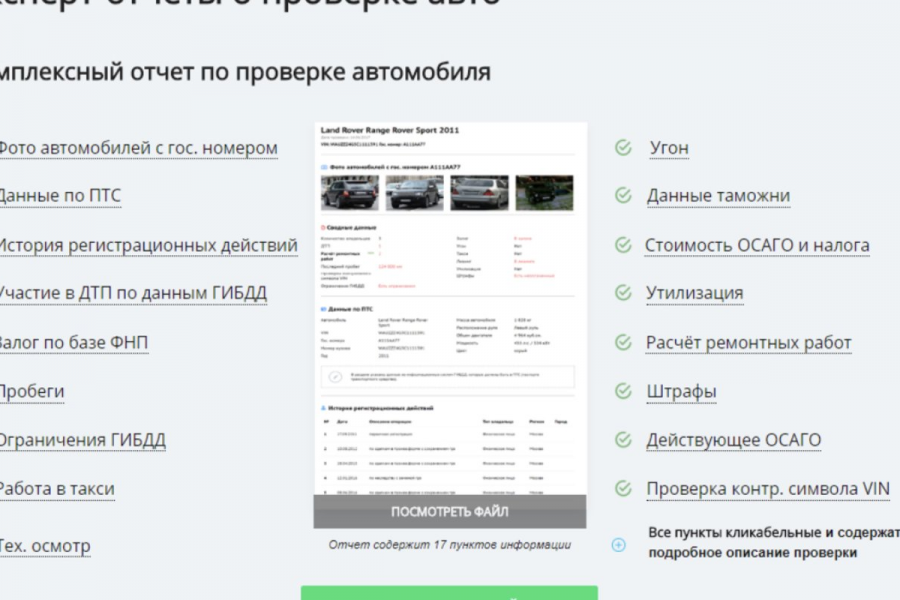Open the Утилизация link
This screenshot has height=600, width=900.
point(695,293)
